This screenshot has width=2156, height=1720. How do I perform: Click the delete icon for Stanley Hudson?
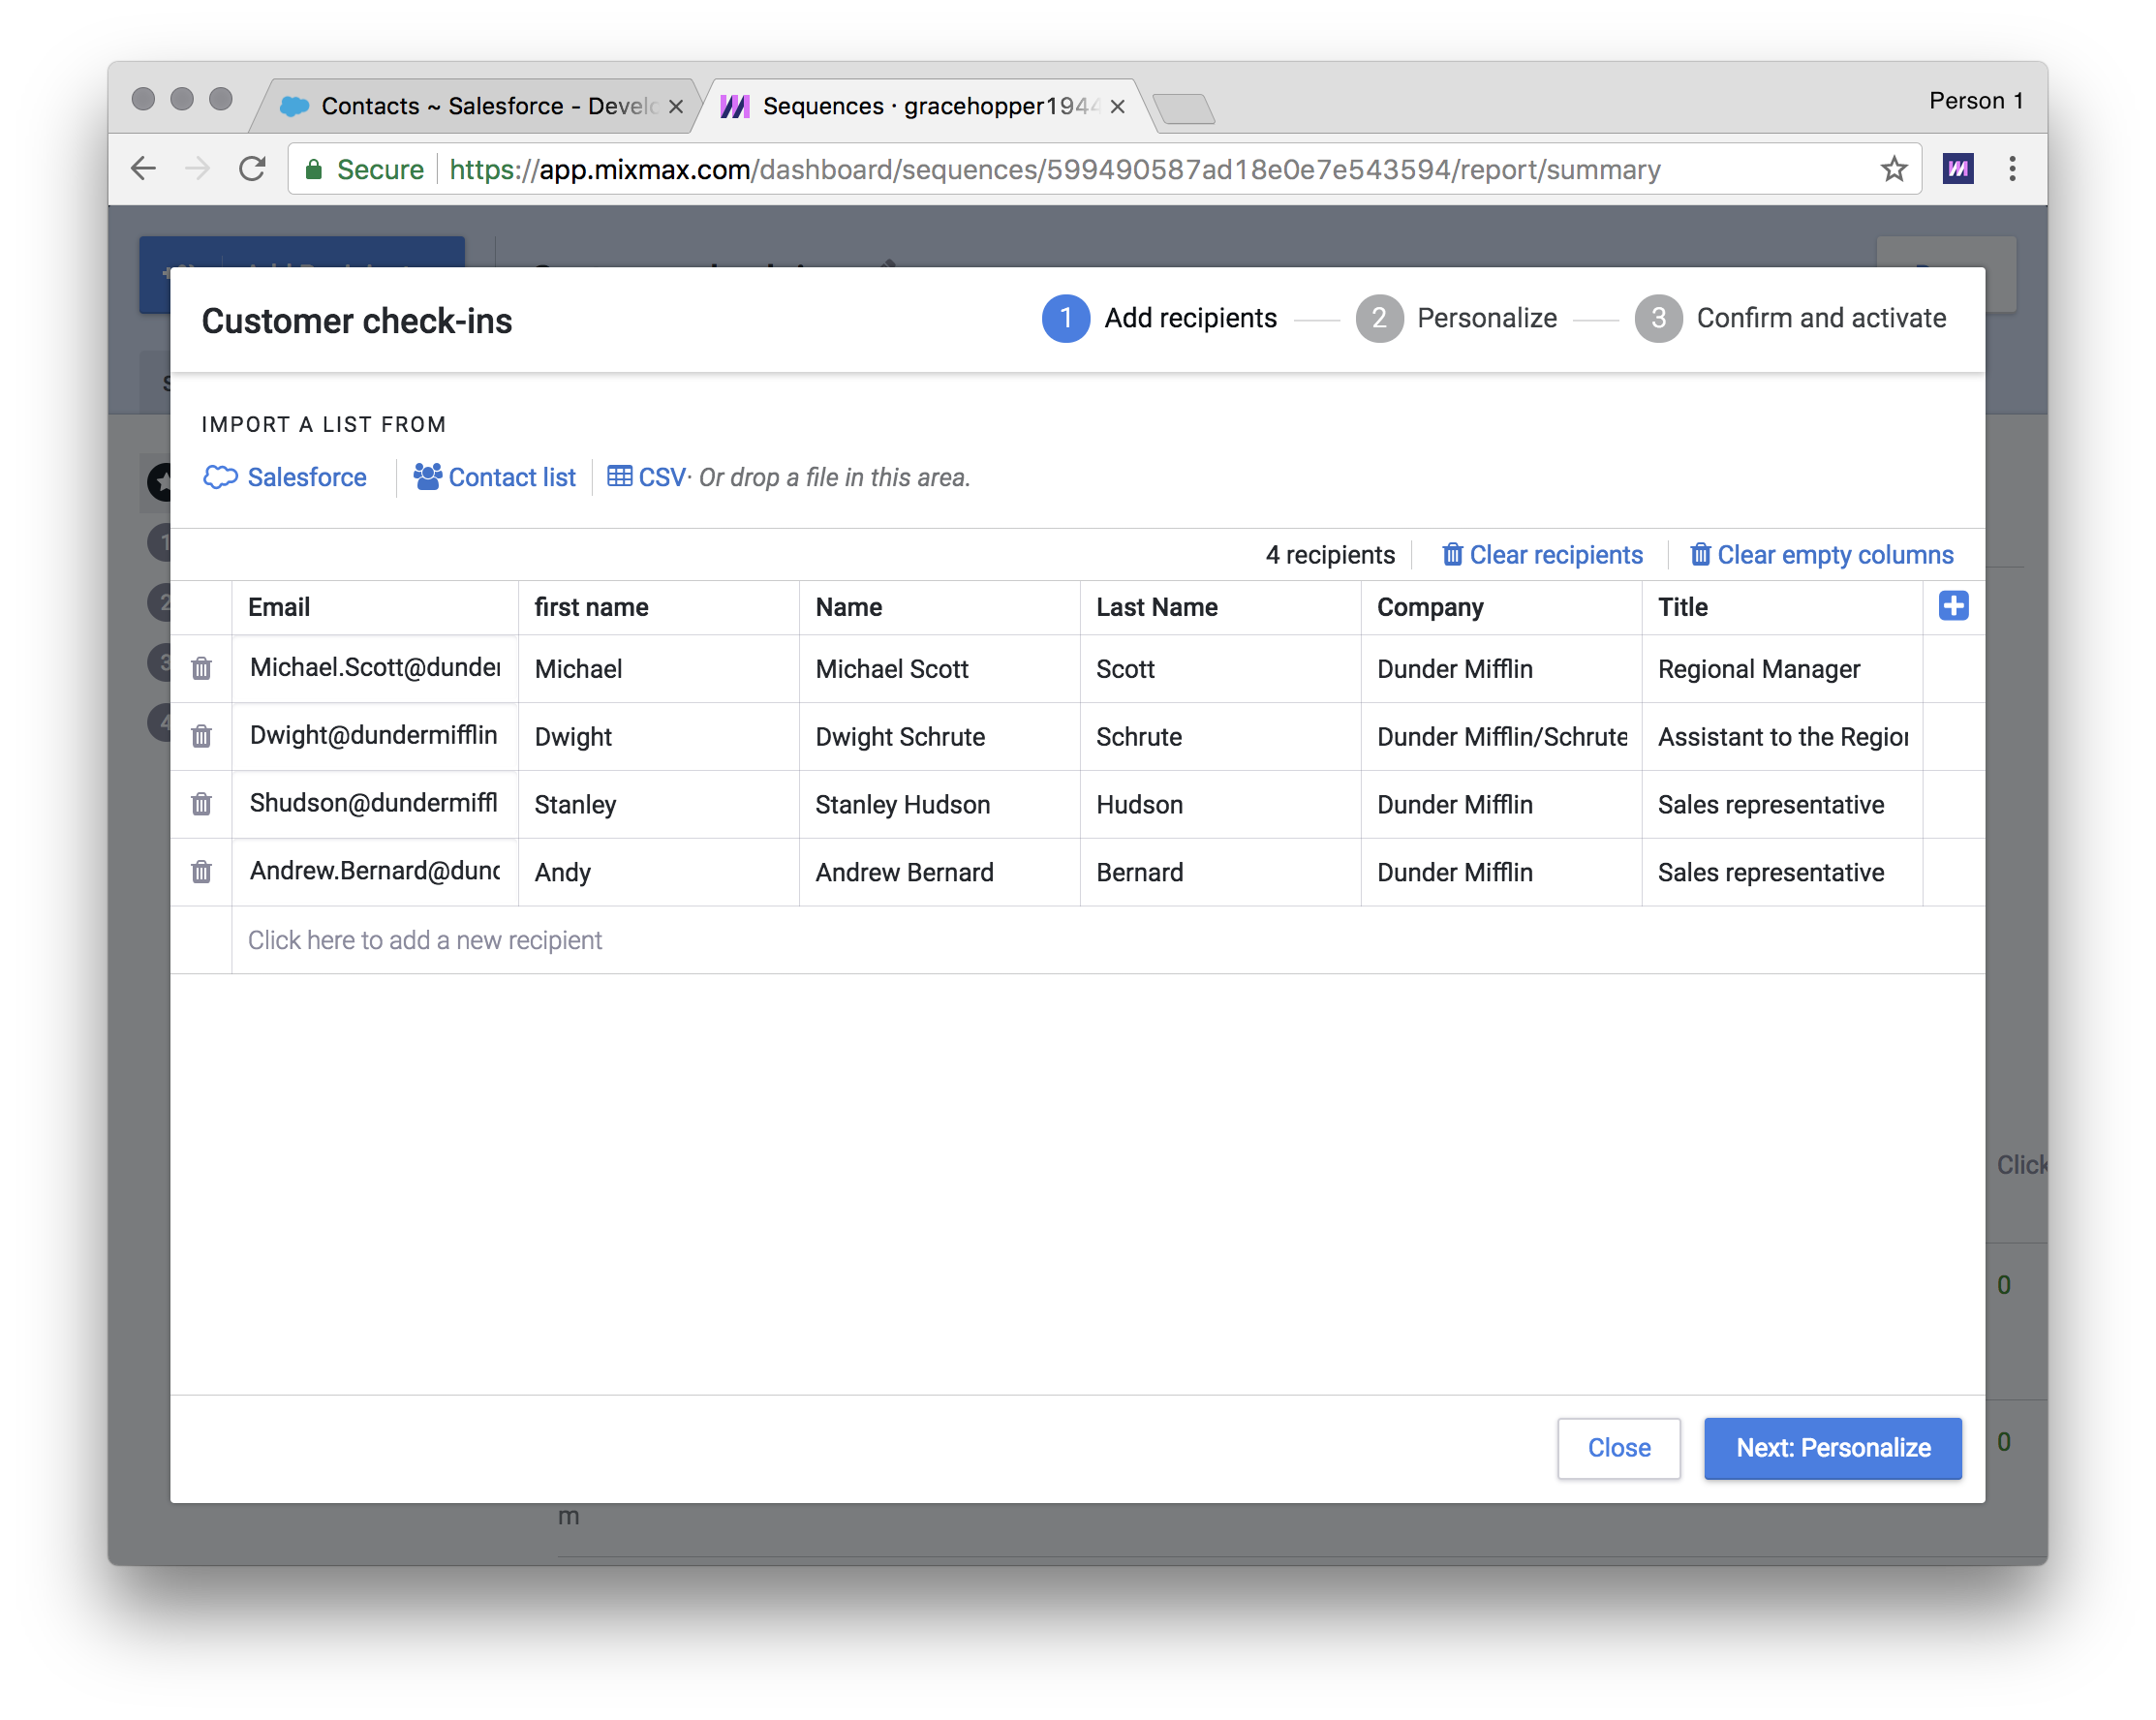[x=201, y=804]
